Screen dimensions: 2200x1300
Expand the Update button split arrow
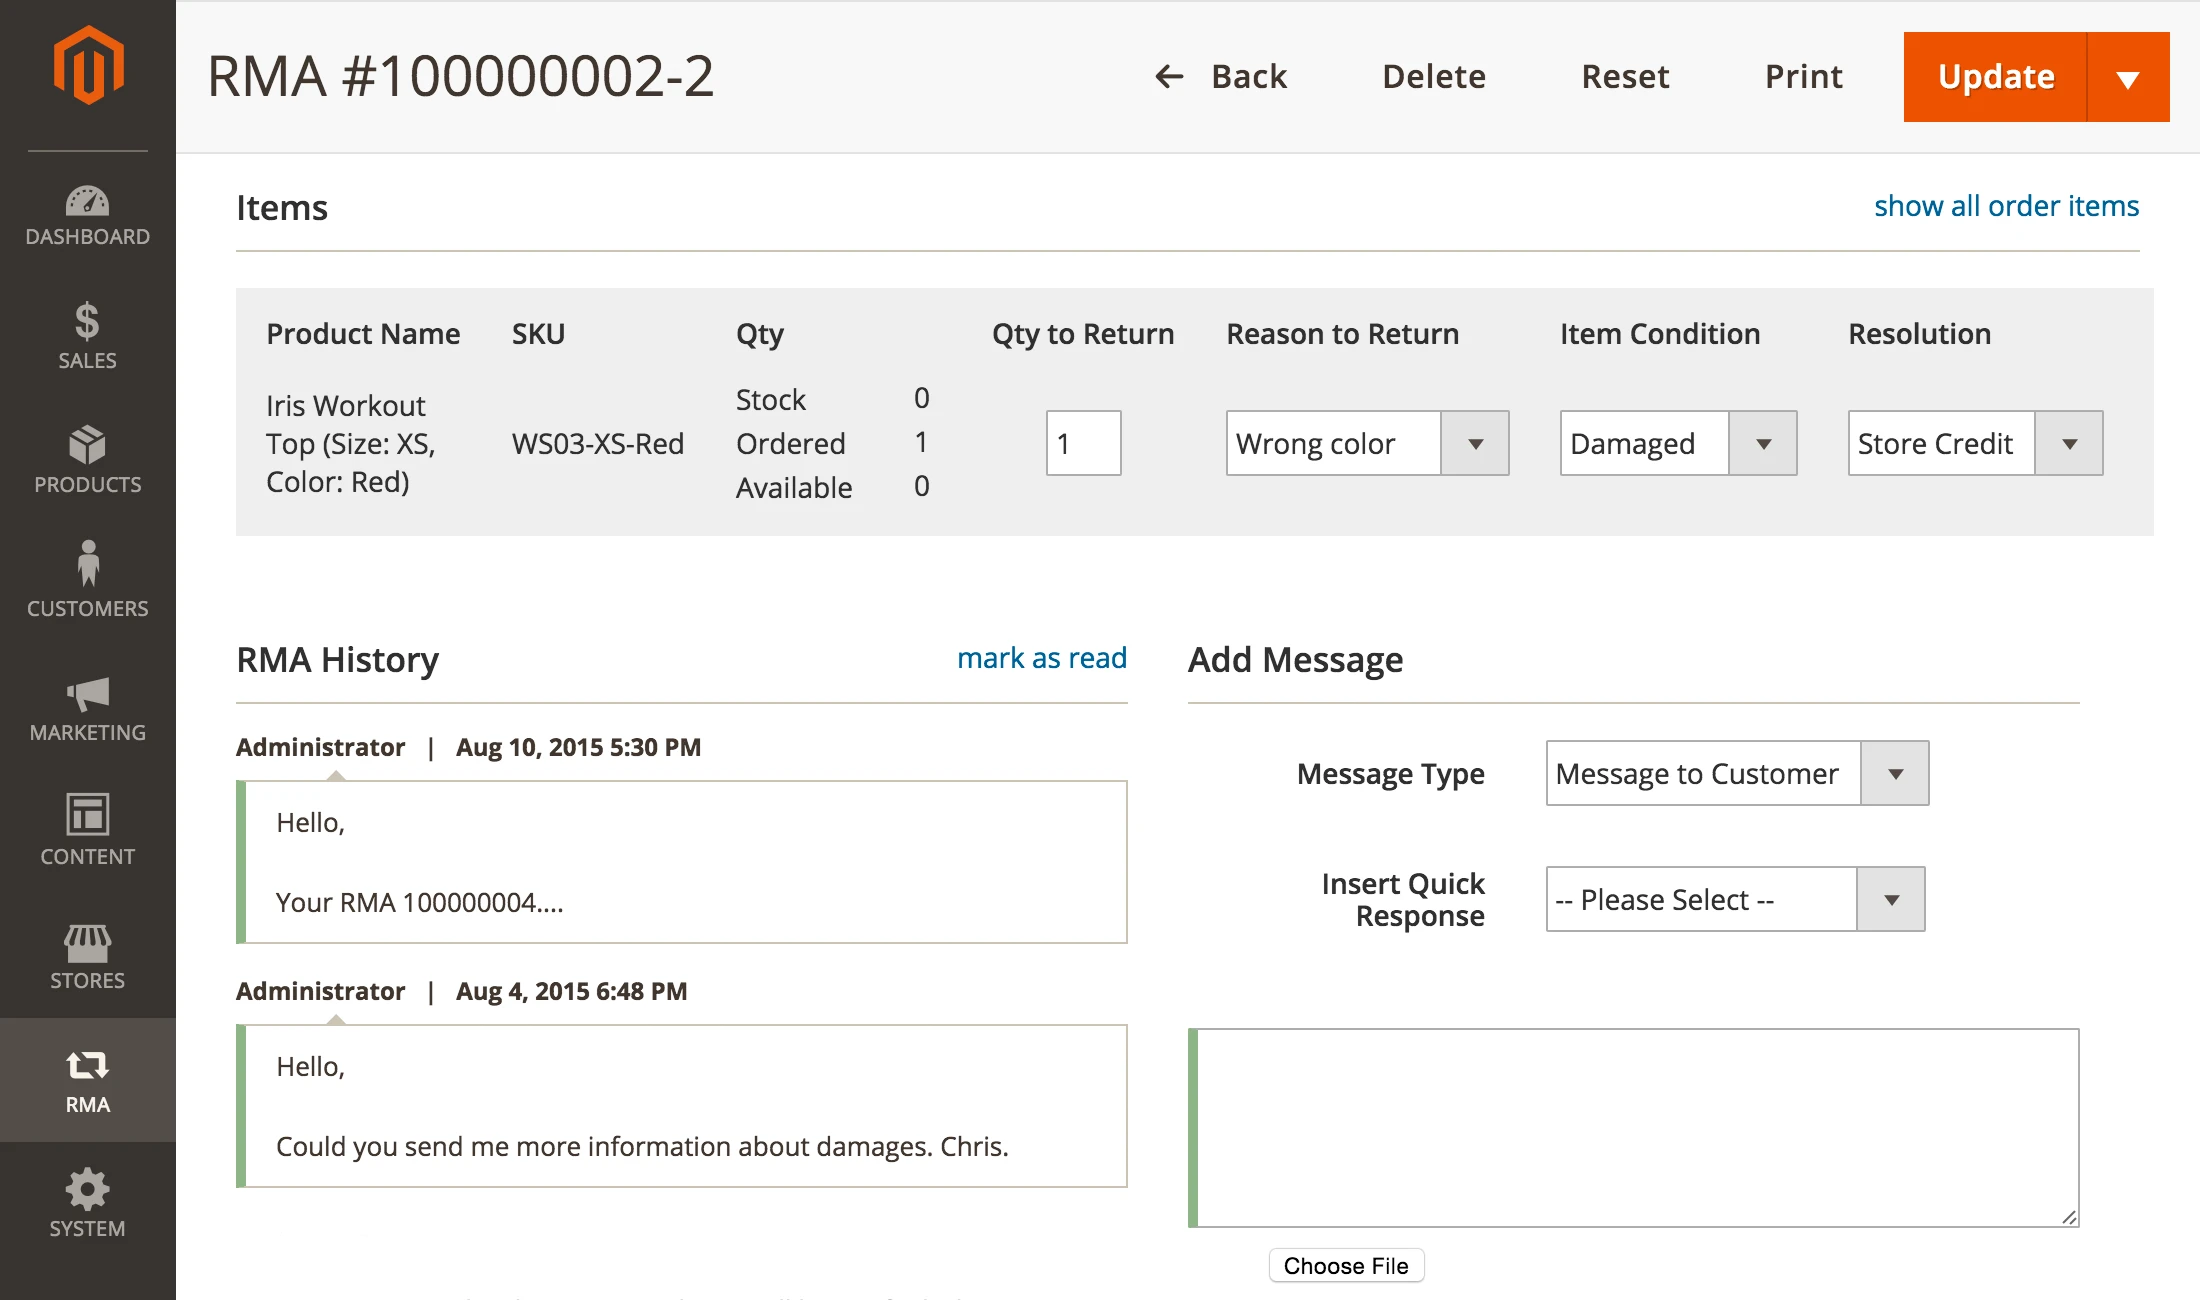2128,77
